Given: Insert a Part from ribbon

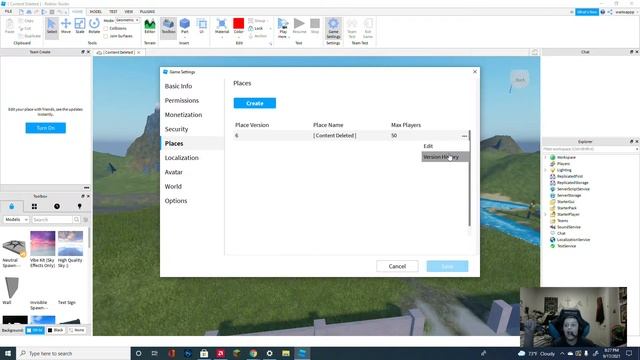Looking at the screenshot, I should [184, 27].
